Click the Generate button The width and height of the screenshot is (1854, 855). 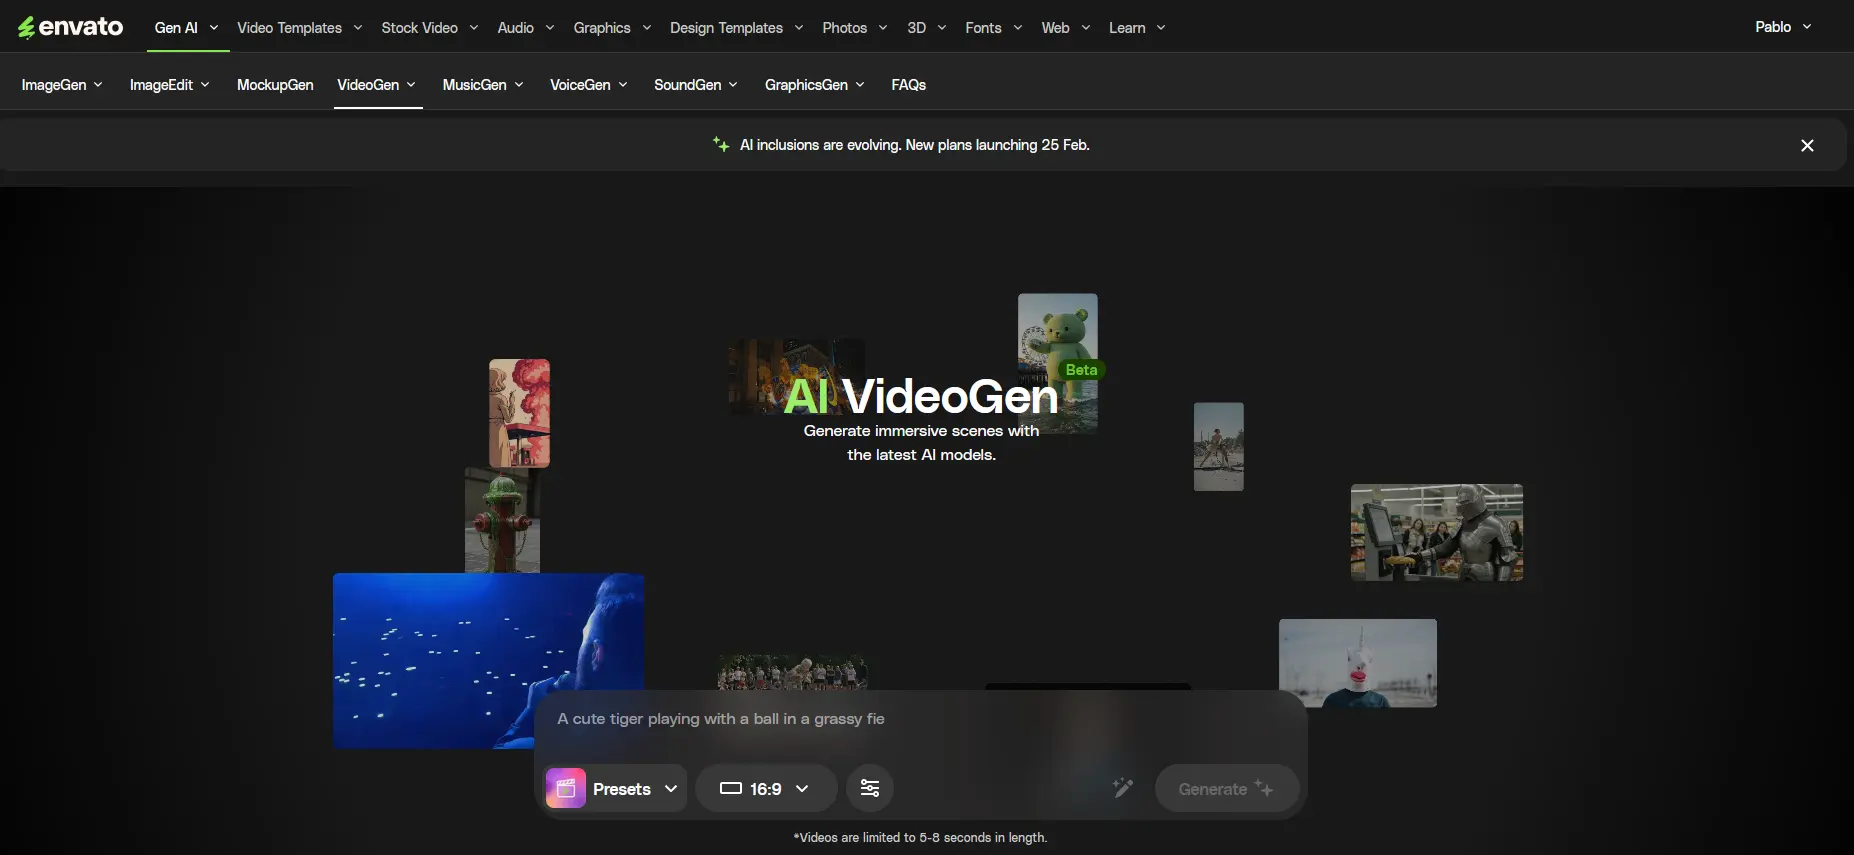(1227, 788)
